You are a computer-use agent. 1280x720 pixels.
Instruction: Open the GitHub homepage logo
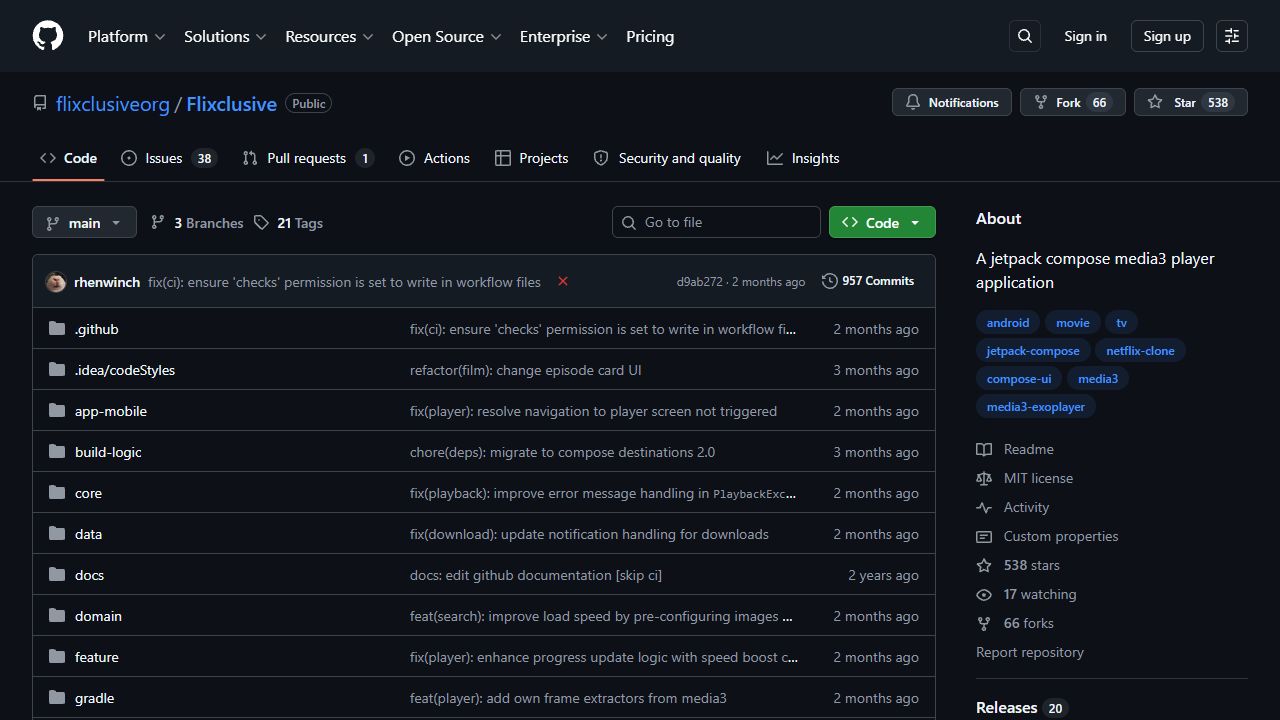(48, 36)
